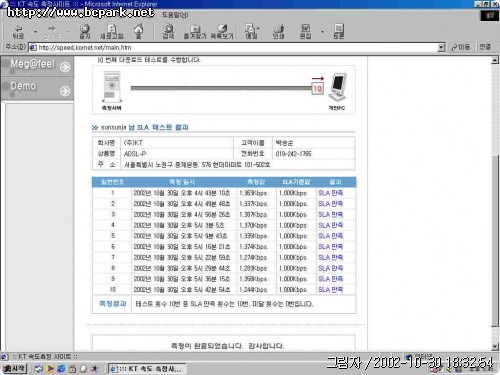Open the SLA 만족 result link in row 5

coord(330,236)
